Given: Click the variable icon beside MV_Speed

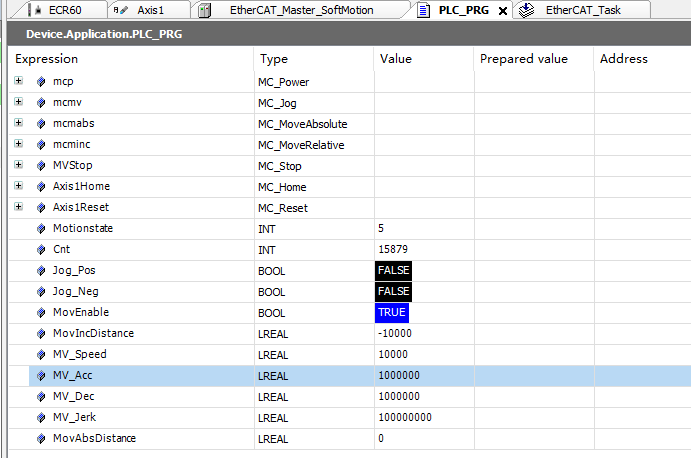Looking at the screenshot, I should tap(41, 355).
